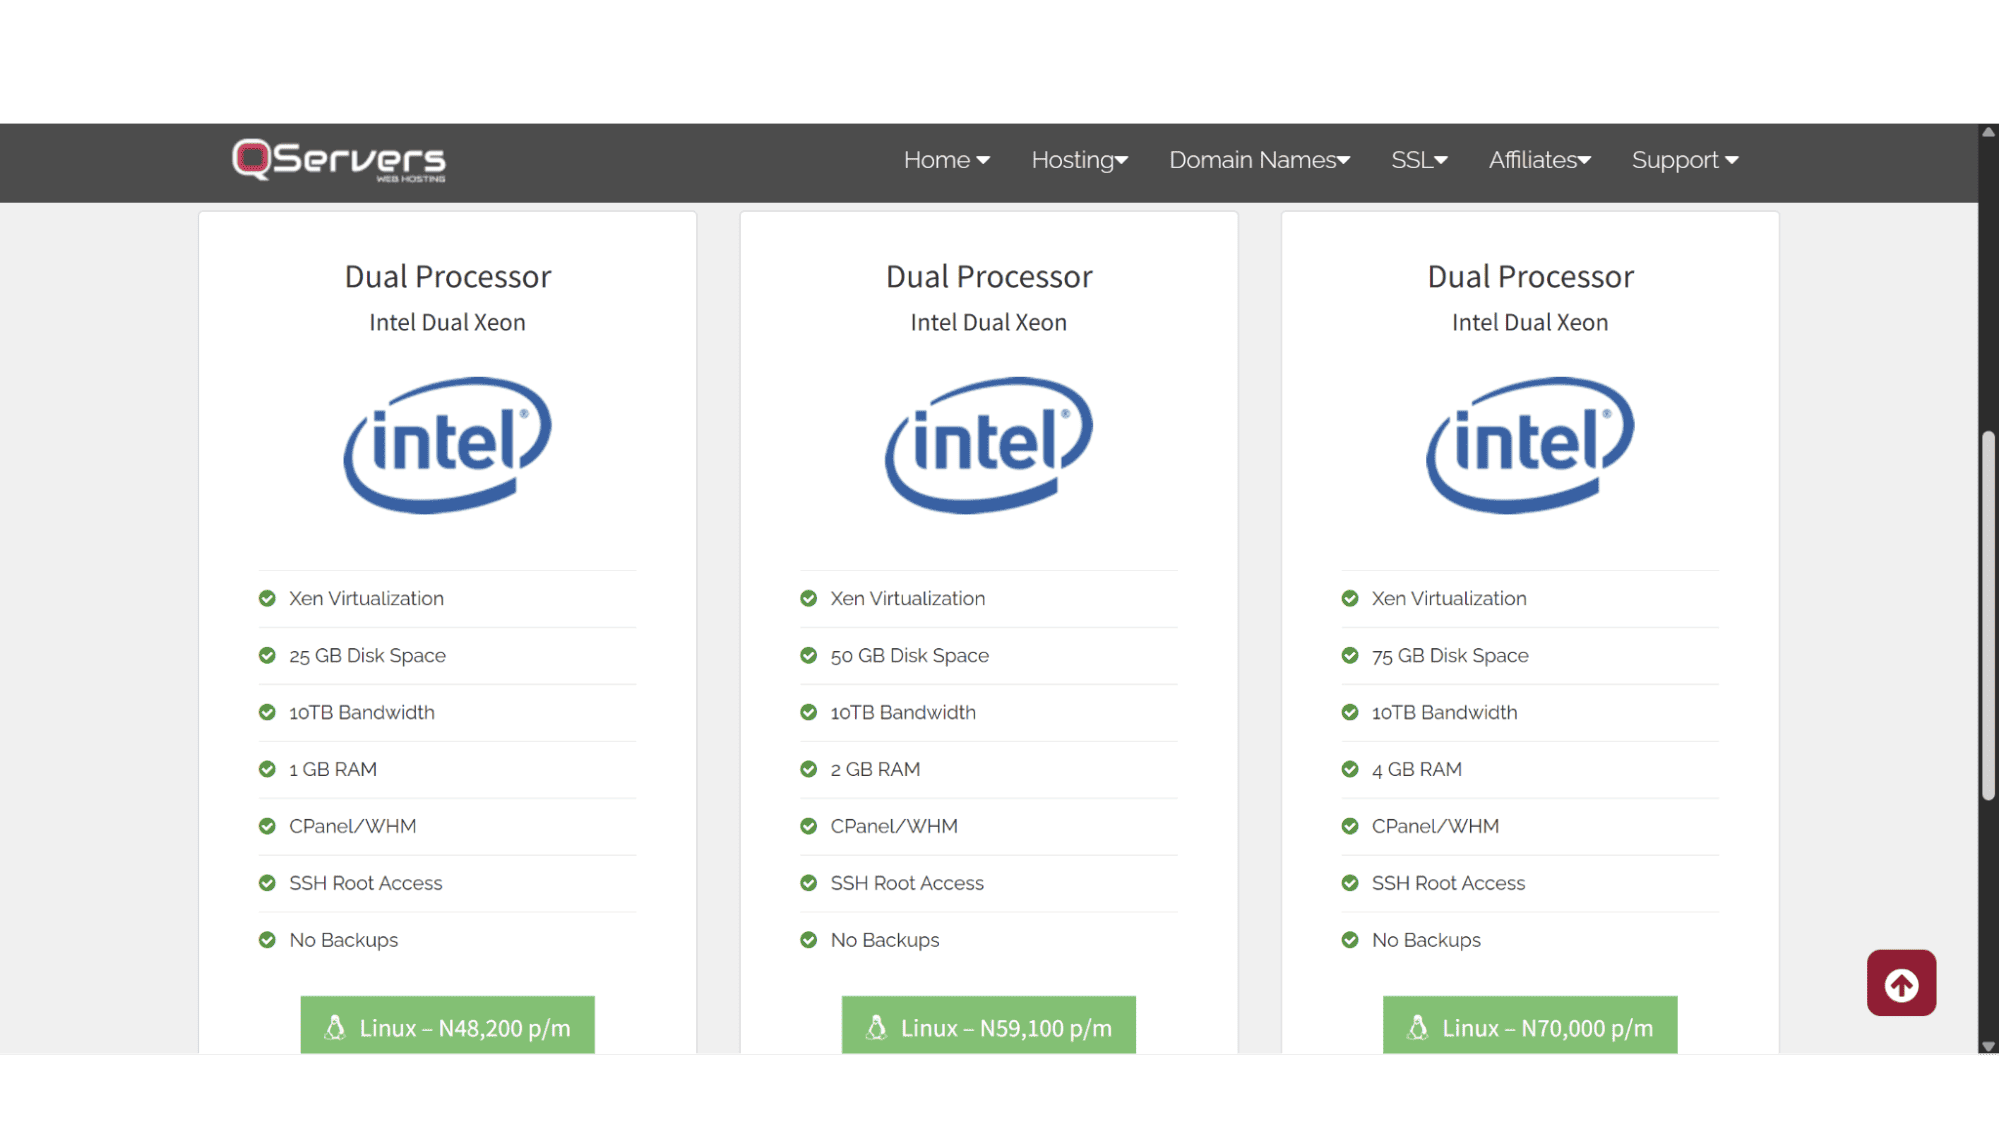The width and height of the screenshot is (1999, 1125).
Task: Click the '4 GB RAM' feature text
Action: pos(1417,769)
